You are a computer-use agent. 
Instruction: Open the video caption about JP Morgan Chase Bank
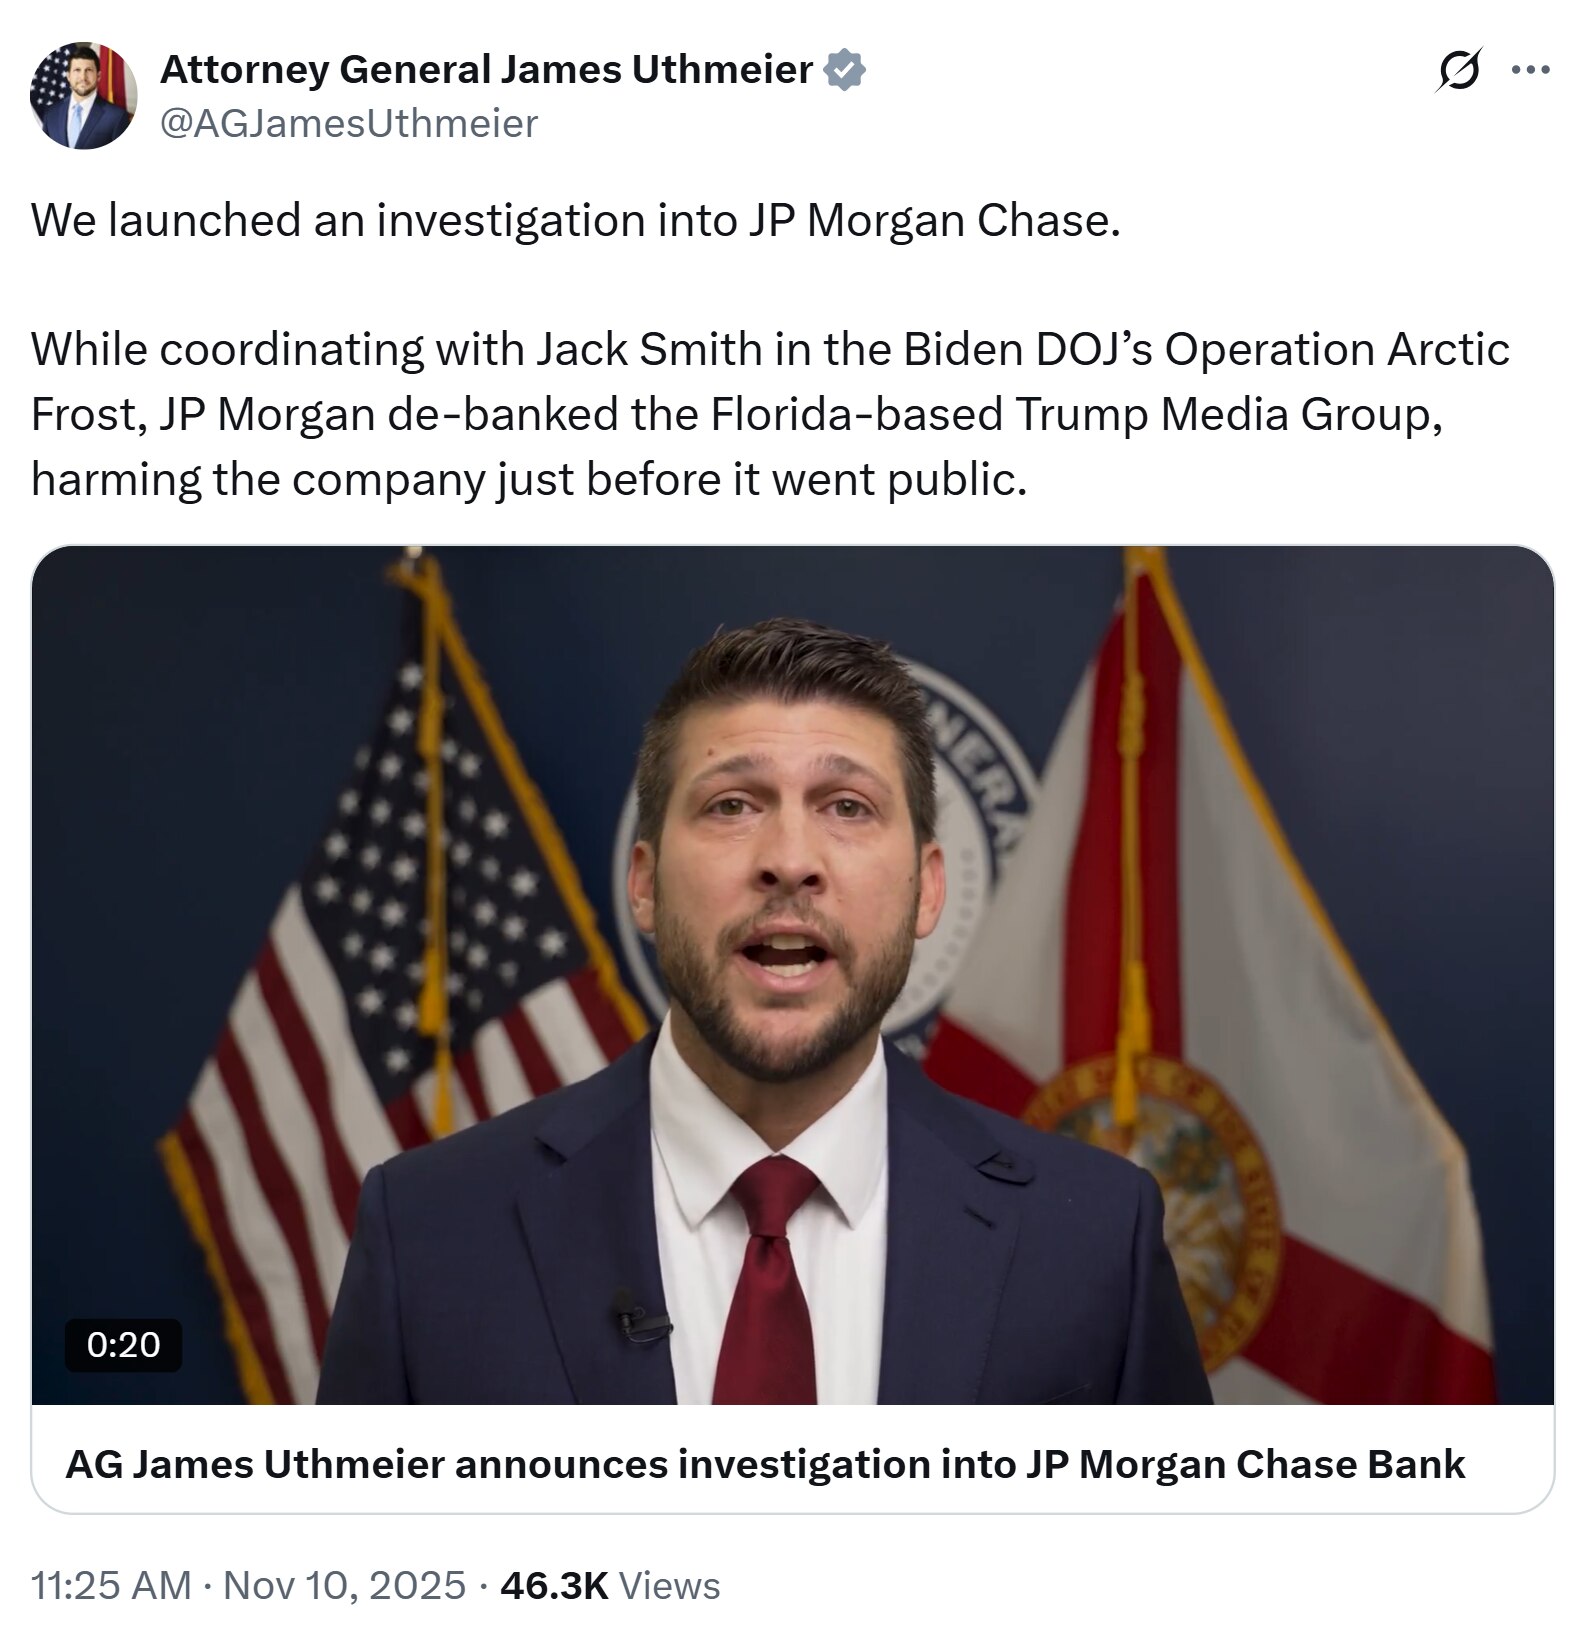click(765, 1464)
